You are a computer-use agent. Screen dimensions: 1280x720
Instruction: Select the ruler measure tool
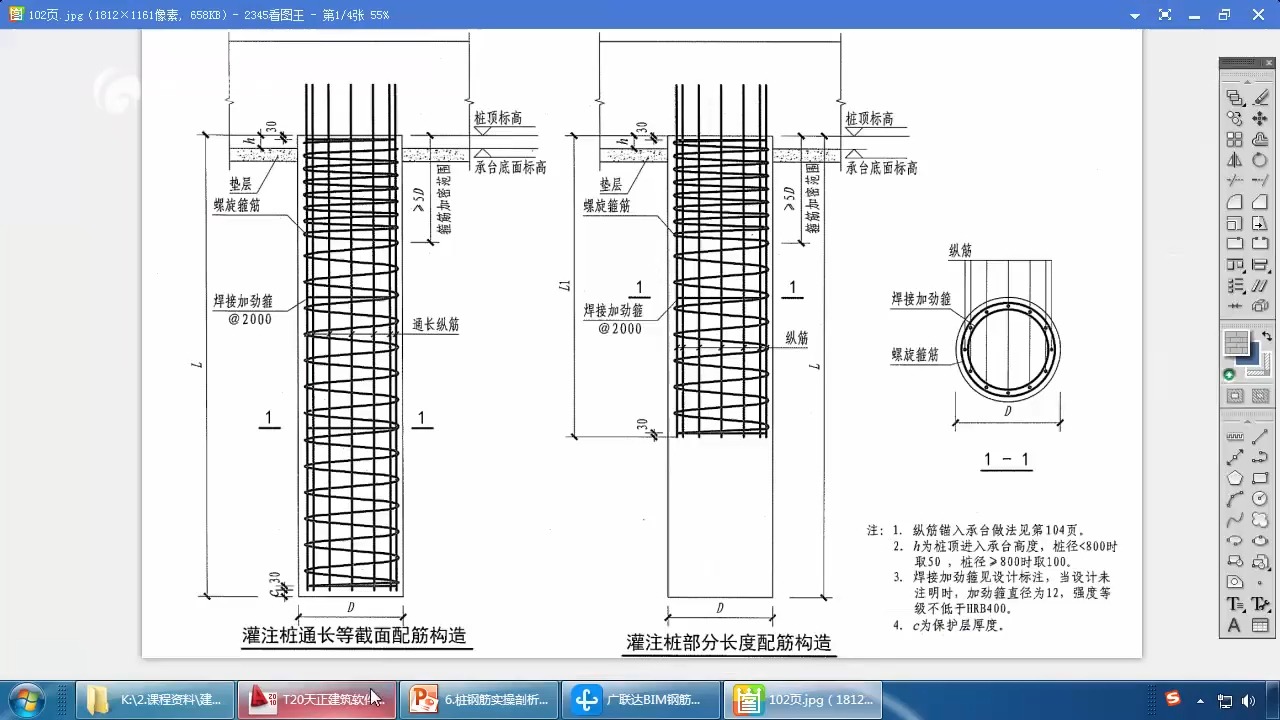point(1233,436)
